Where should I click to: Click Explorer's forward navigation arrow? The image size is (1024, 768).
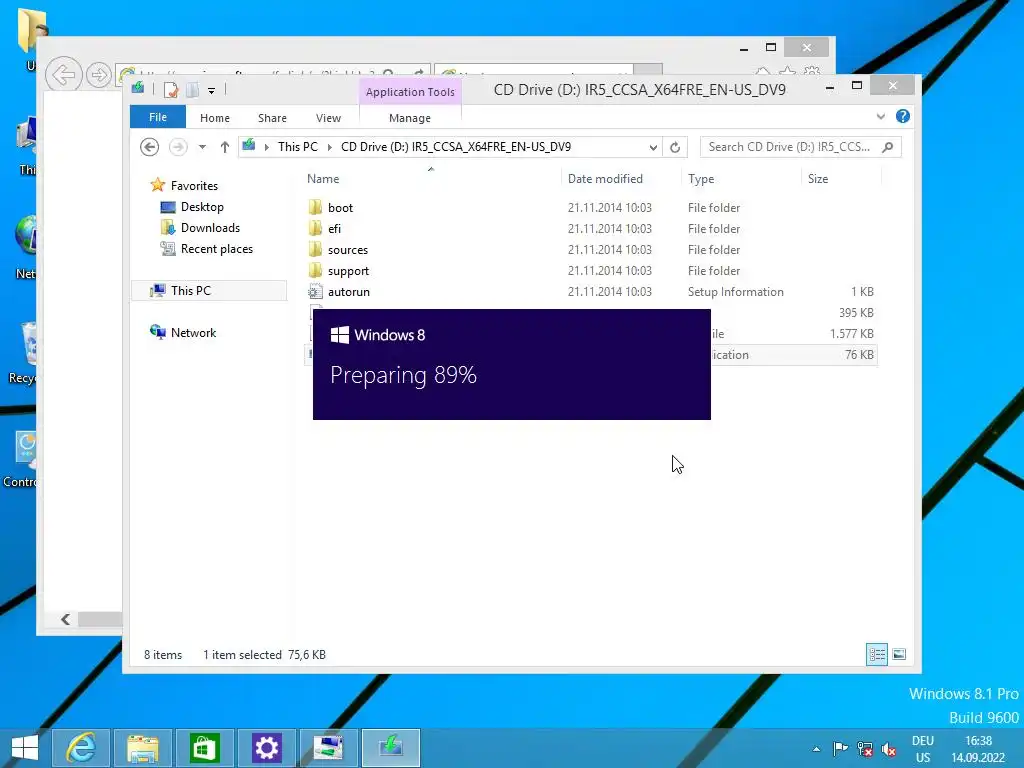point(178,147)
